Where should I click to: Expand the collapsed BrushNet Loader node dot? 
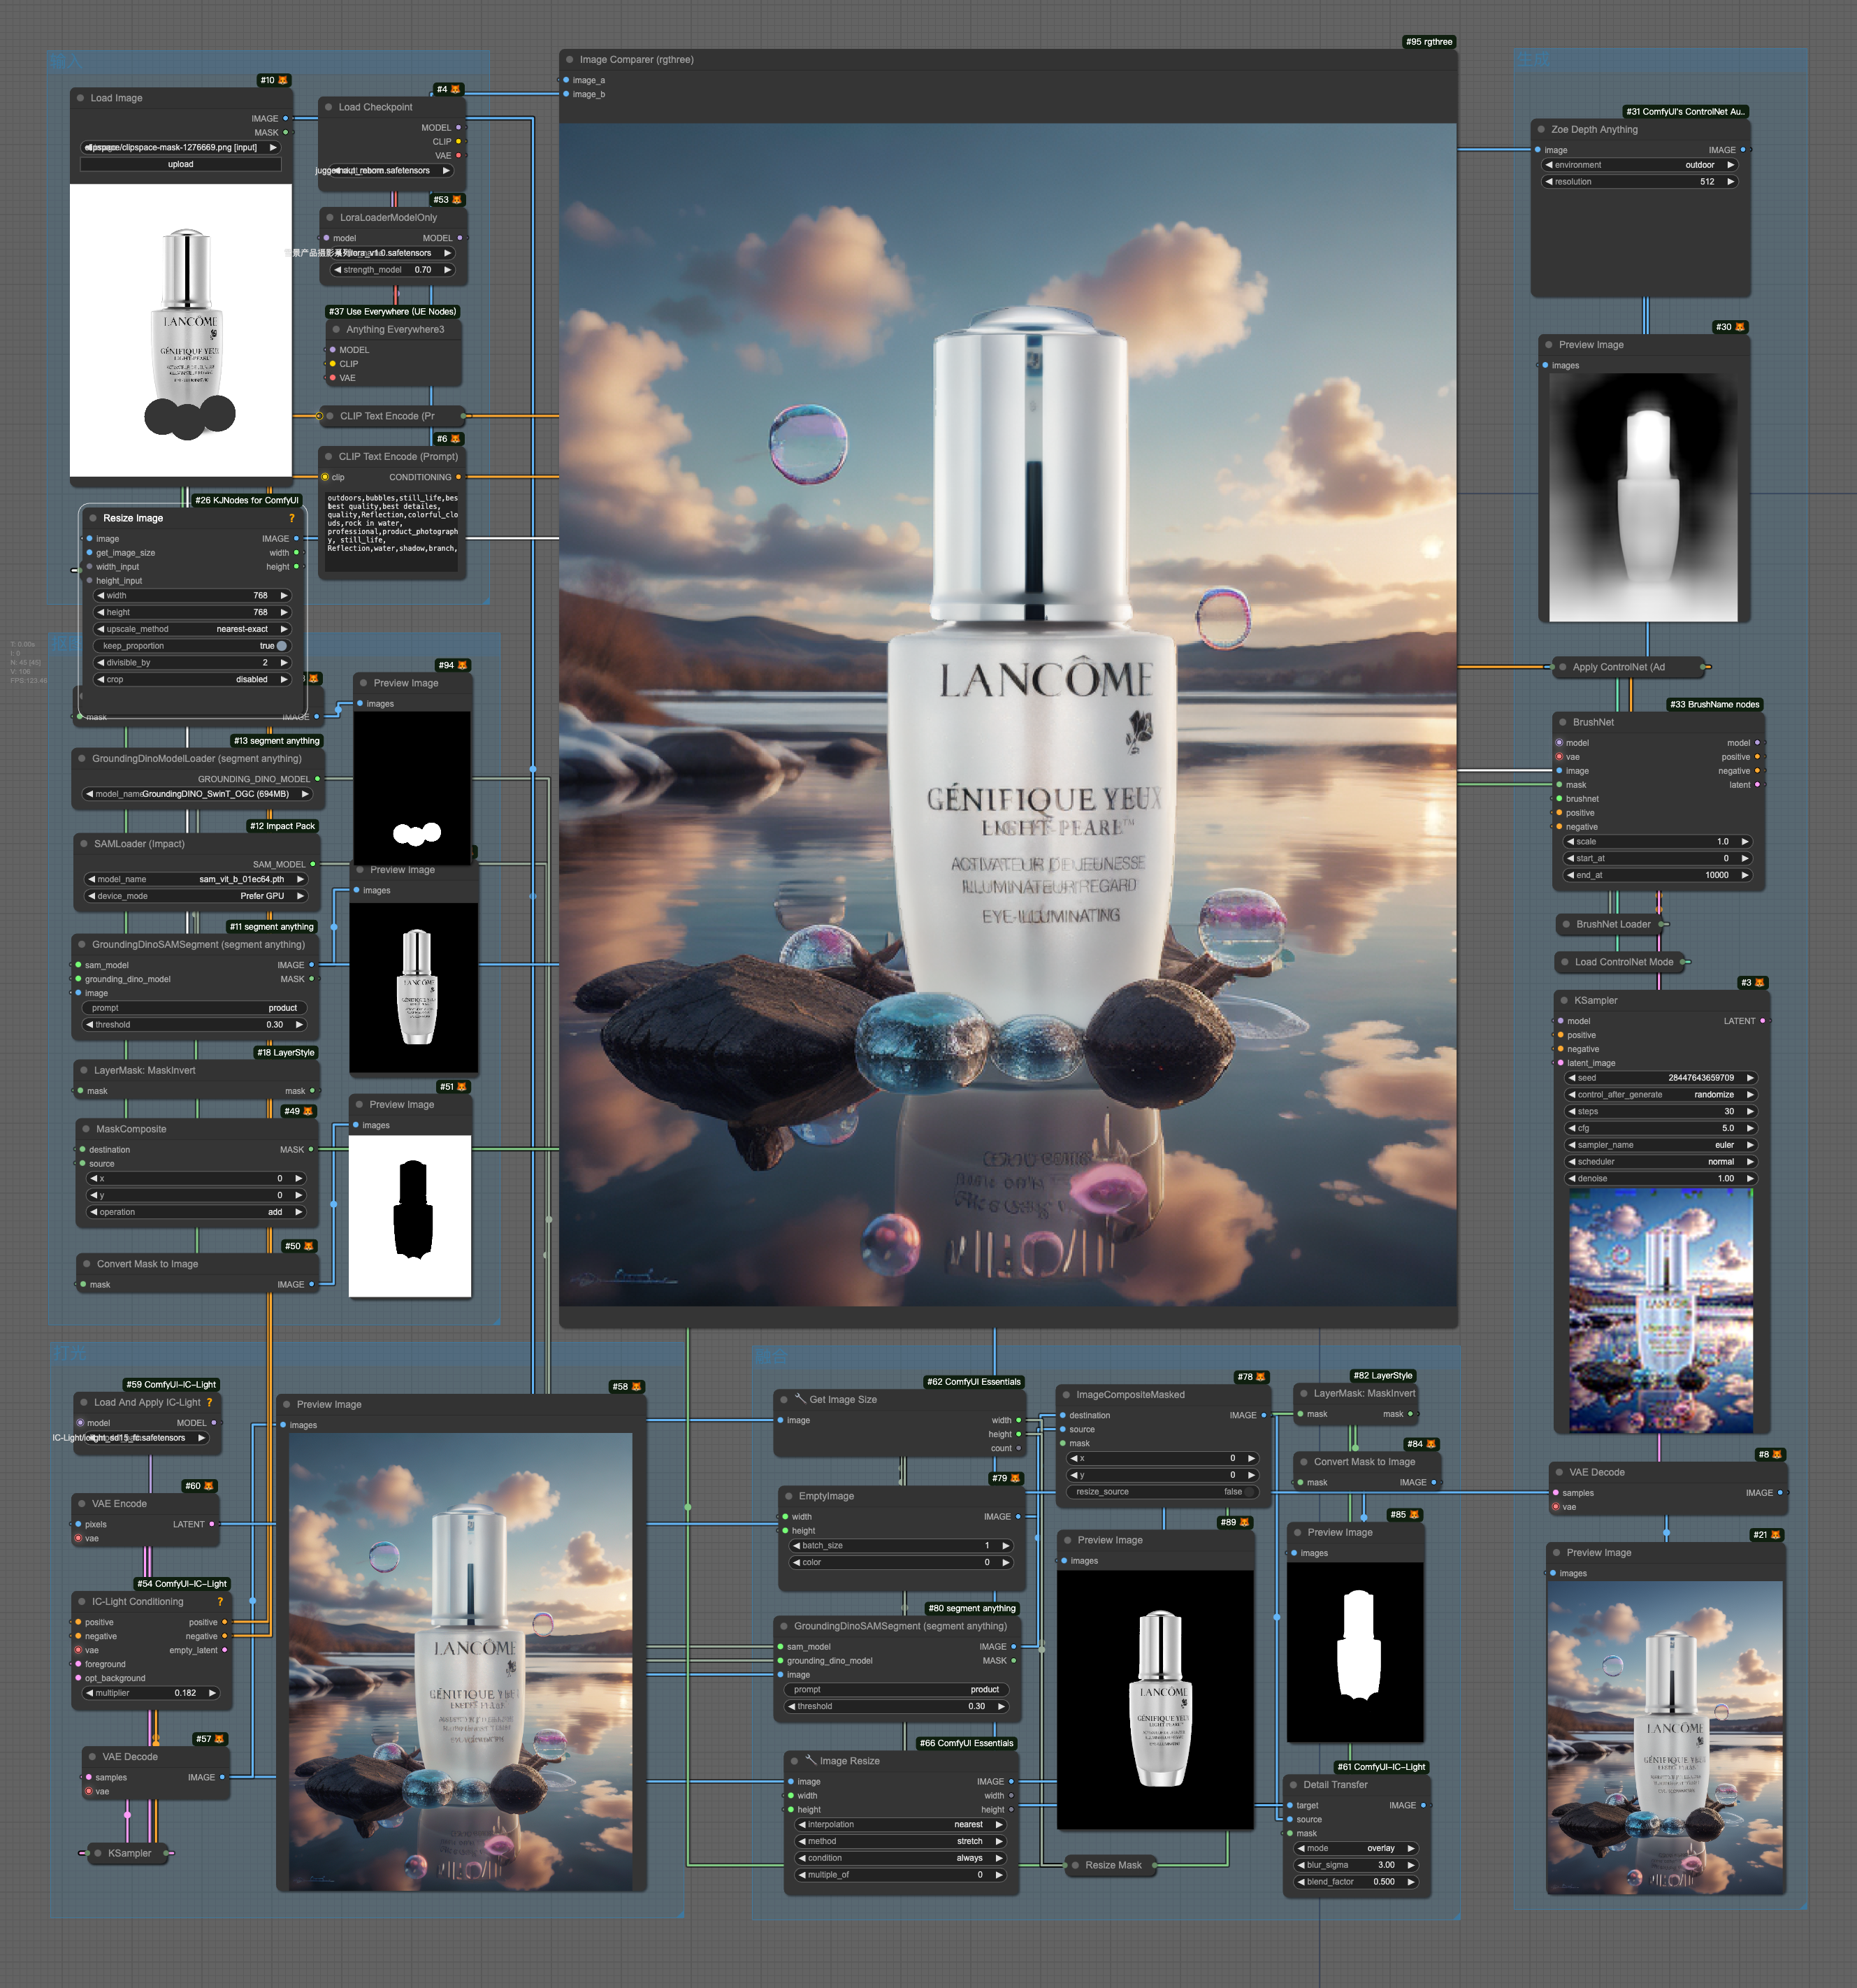tap(1566, 924)
